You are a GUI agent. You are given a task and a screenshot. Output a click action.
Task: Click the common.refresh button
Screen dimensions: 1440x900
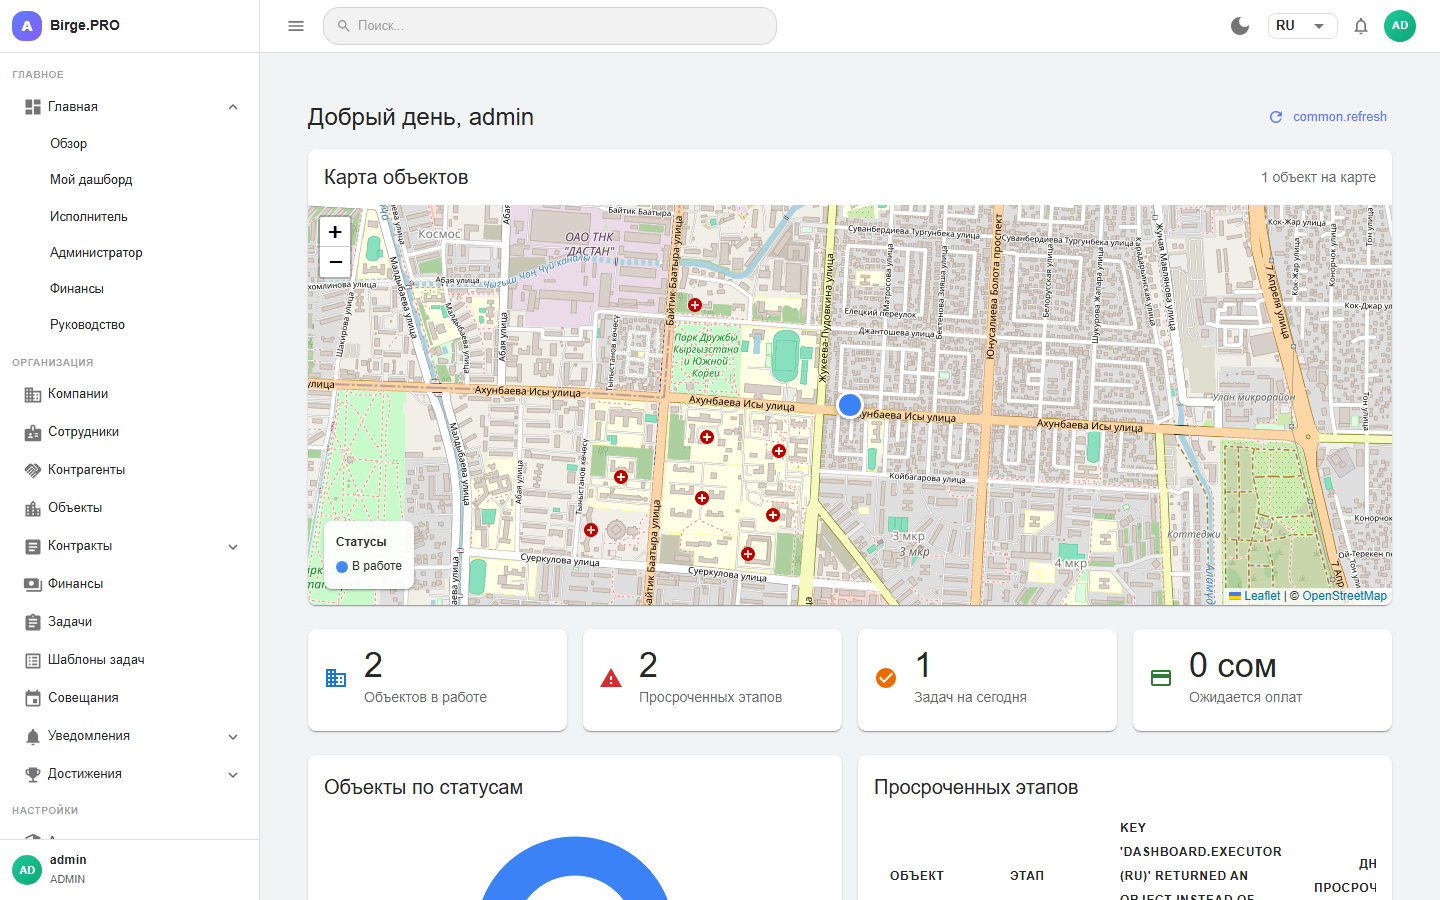(x=1328, y=117)
